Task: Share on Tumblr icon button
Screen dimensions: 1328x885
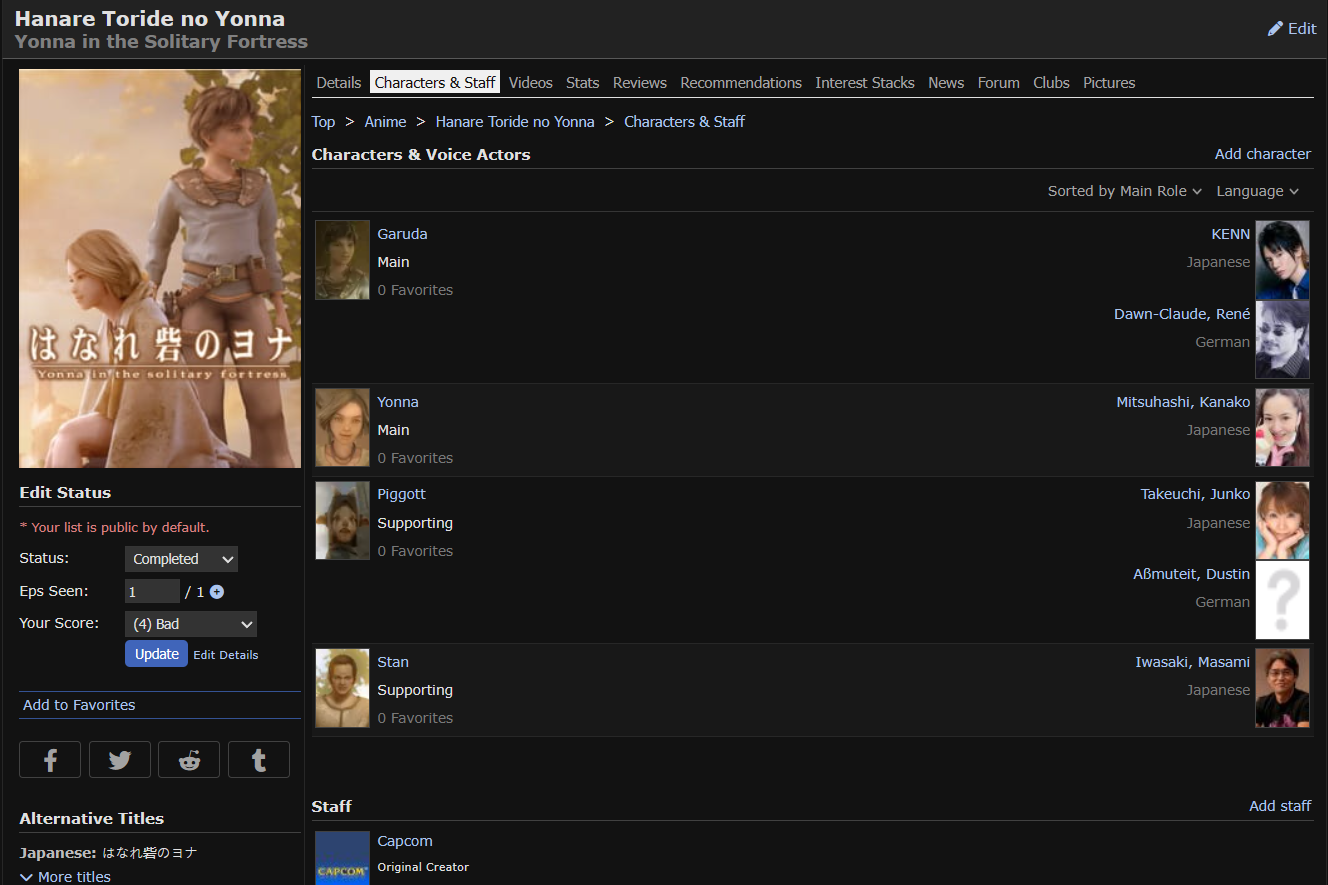Action: pyautogui.click(x=259, y=760)
